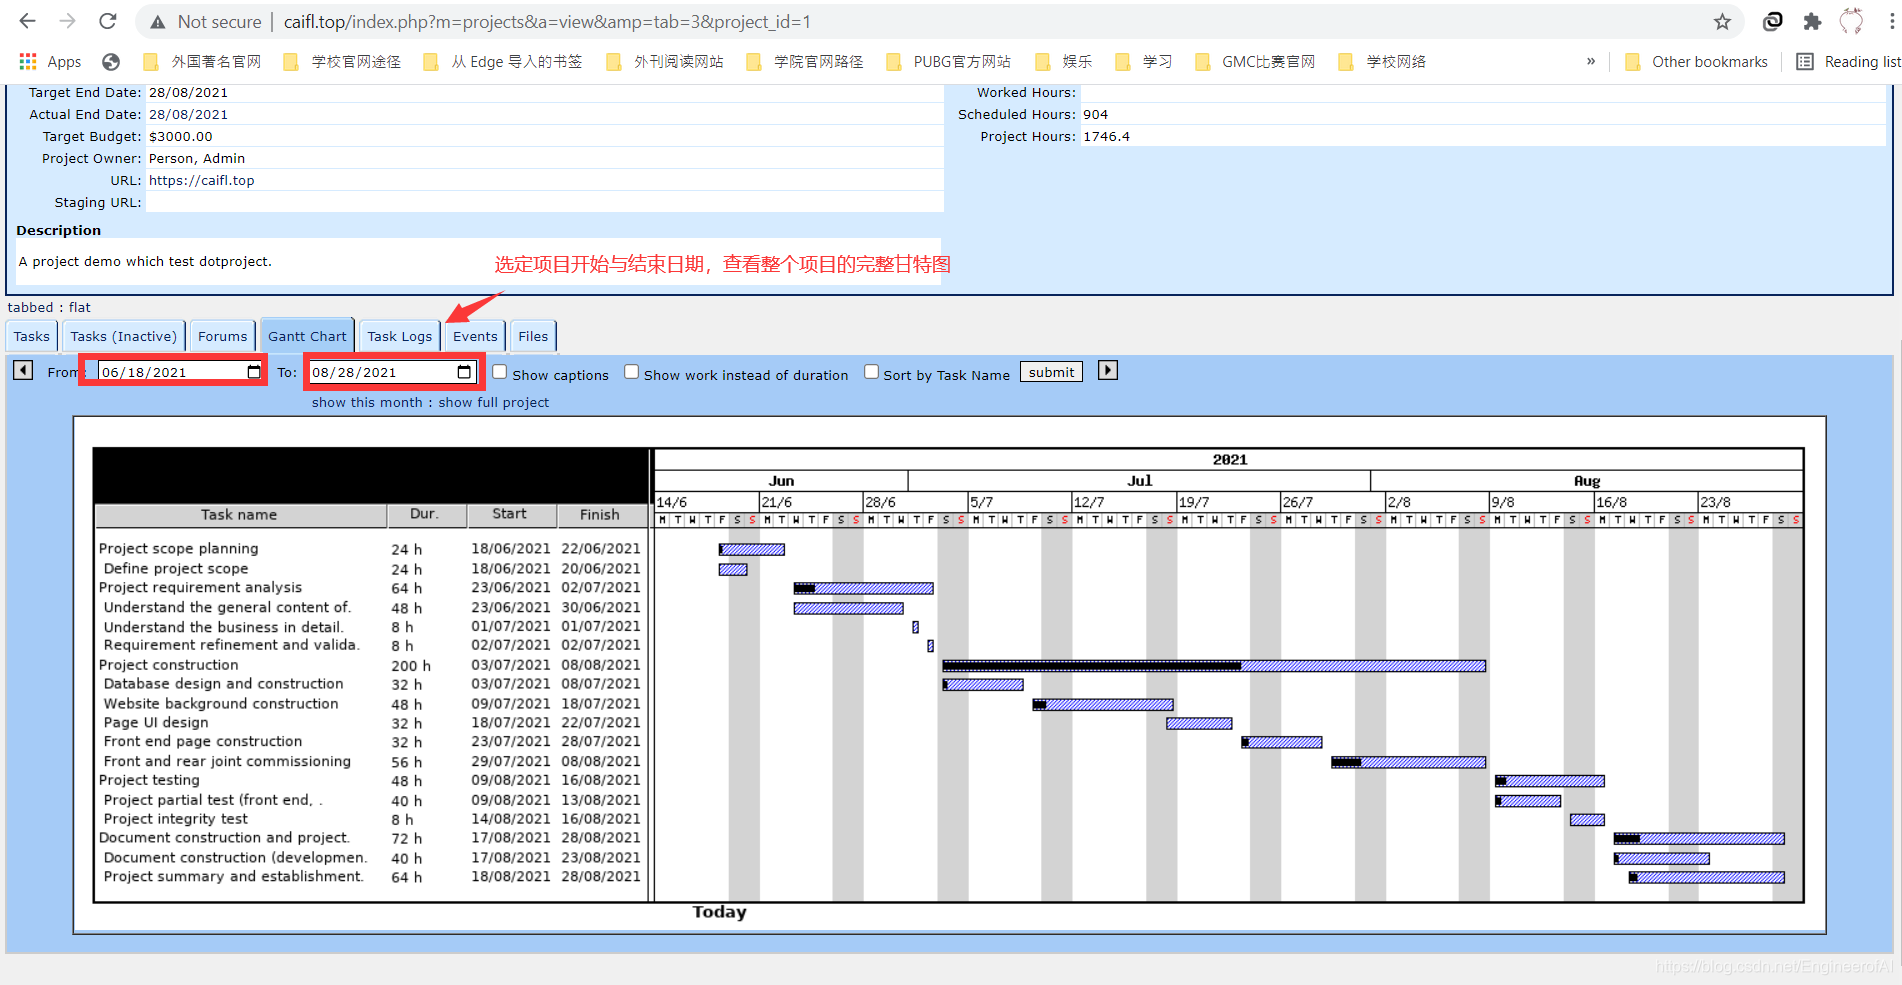Click the flat view link
The height and width of the screenshot is (985, 1902).
click(80, 307)
